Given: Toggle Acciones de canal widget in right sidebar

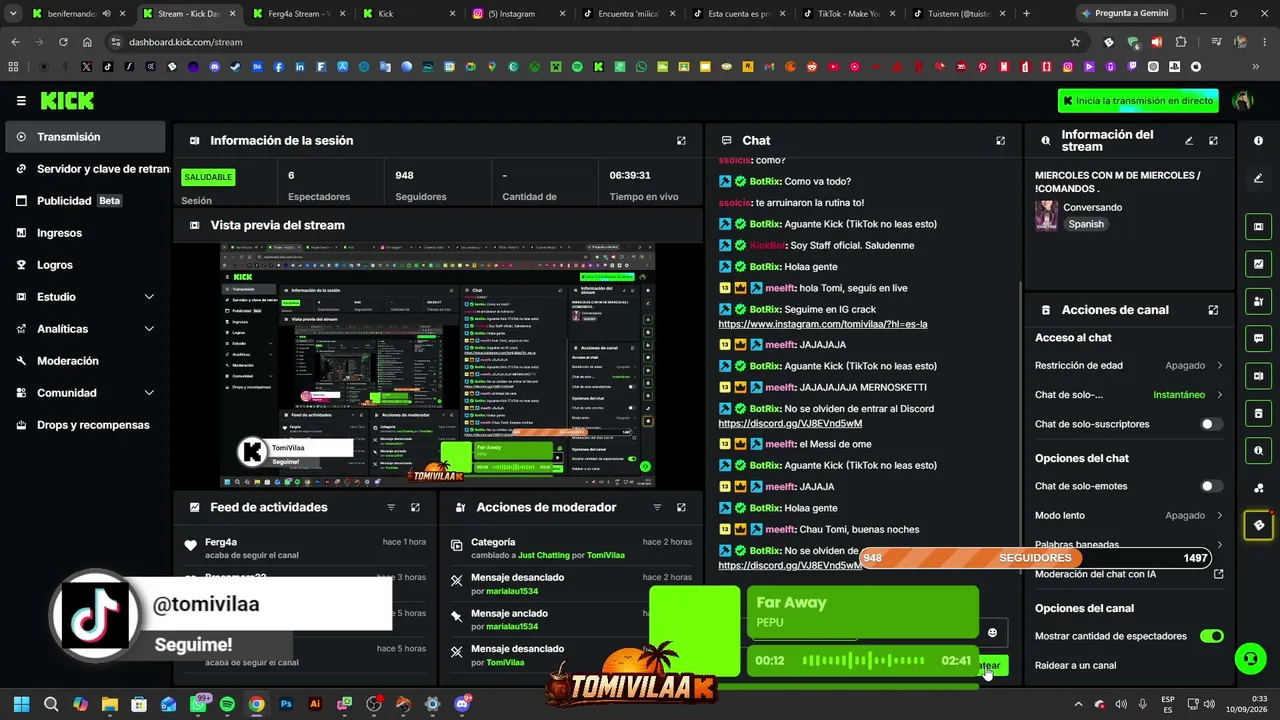Looking at the screenshot, I should click(x=1258, y=413).
